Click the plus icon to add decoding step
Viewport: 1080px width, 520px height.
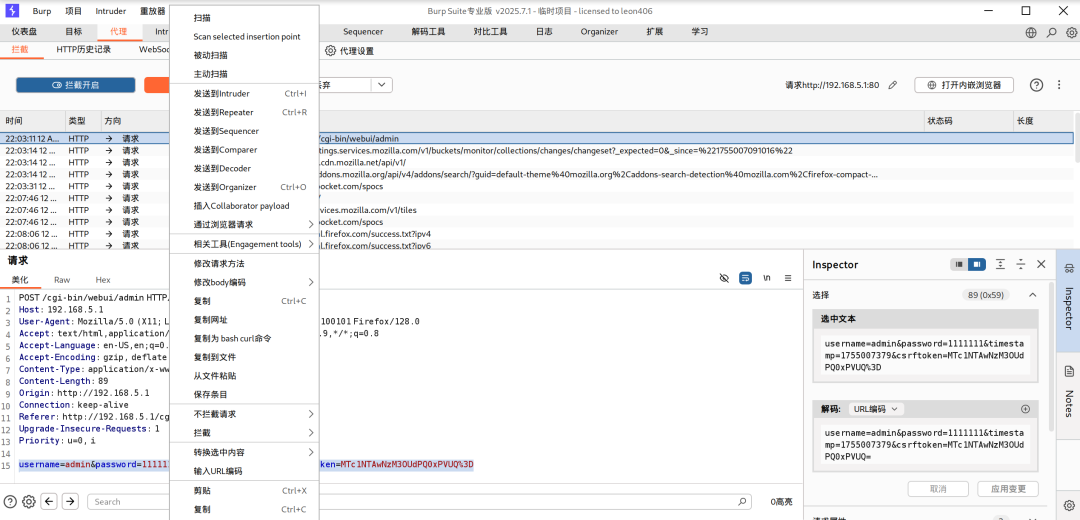pos(1025,409)
